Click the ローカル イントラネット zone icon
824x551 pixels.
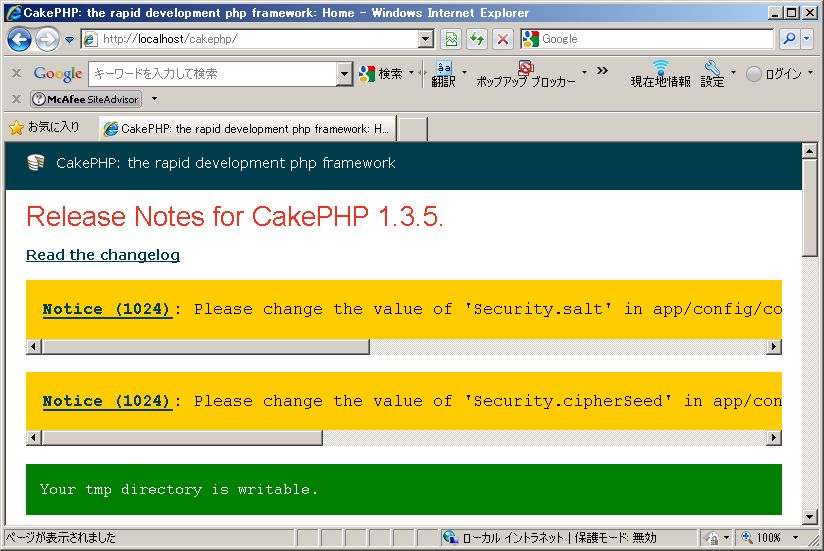pyautogui.click(x=450, y=537)
